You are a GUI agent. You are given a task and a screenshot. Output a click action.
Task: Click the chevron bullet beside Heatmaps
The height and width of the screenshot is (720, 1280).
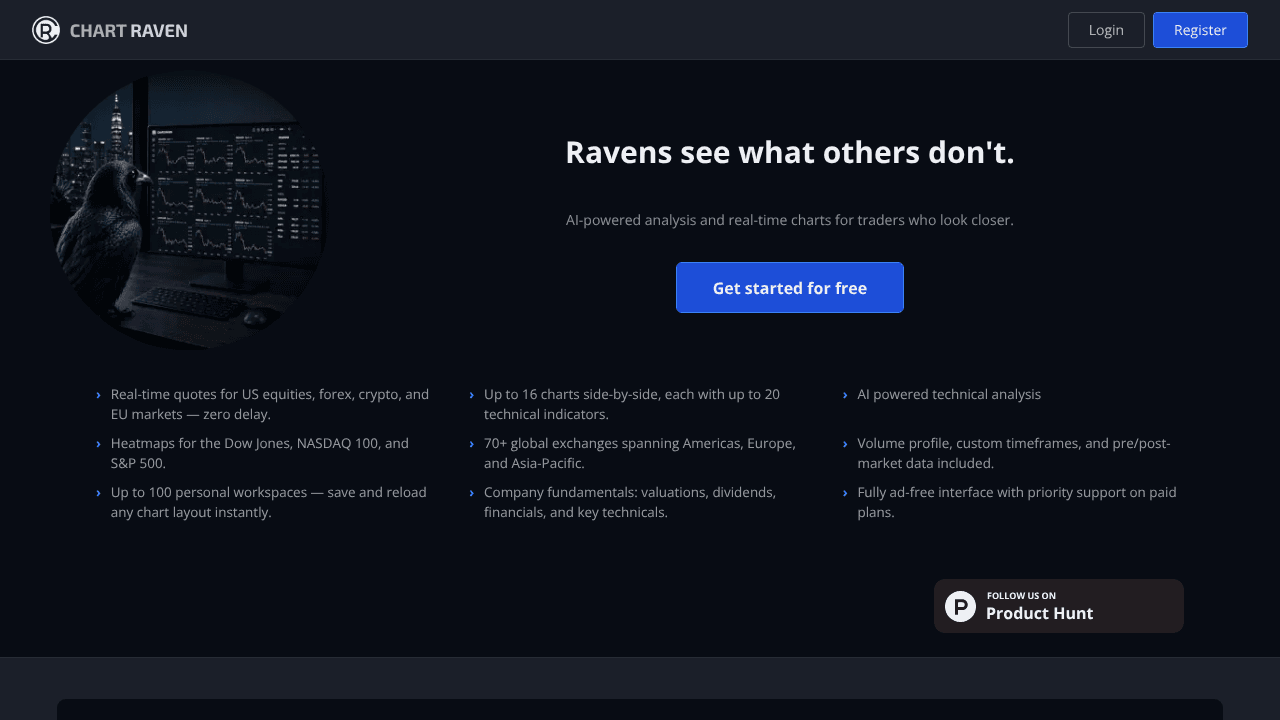tap(98, 445)
